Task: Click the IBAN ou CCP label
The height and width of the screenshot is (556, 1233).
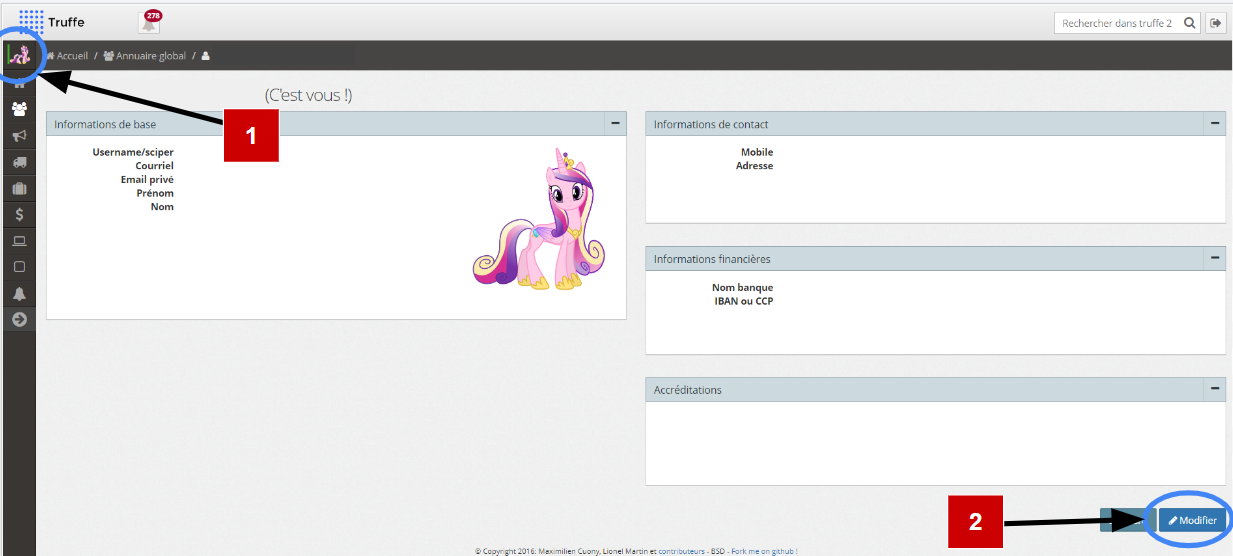Action: click(743, 301)
